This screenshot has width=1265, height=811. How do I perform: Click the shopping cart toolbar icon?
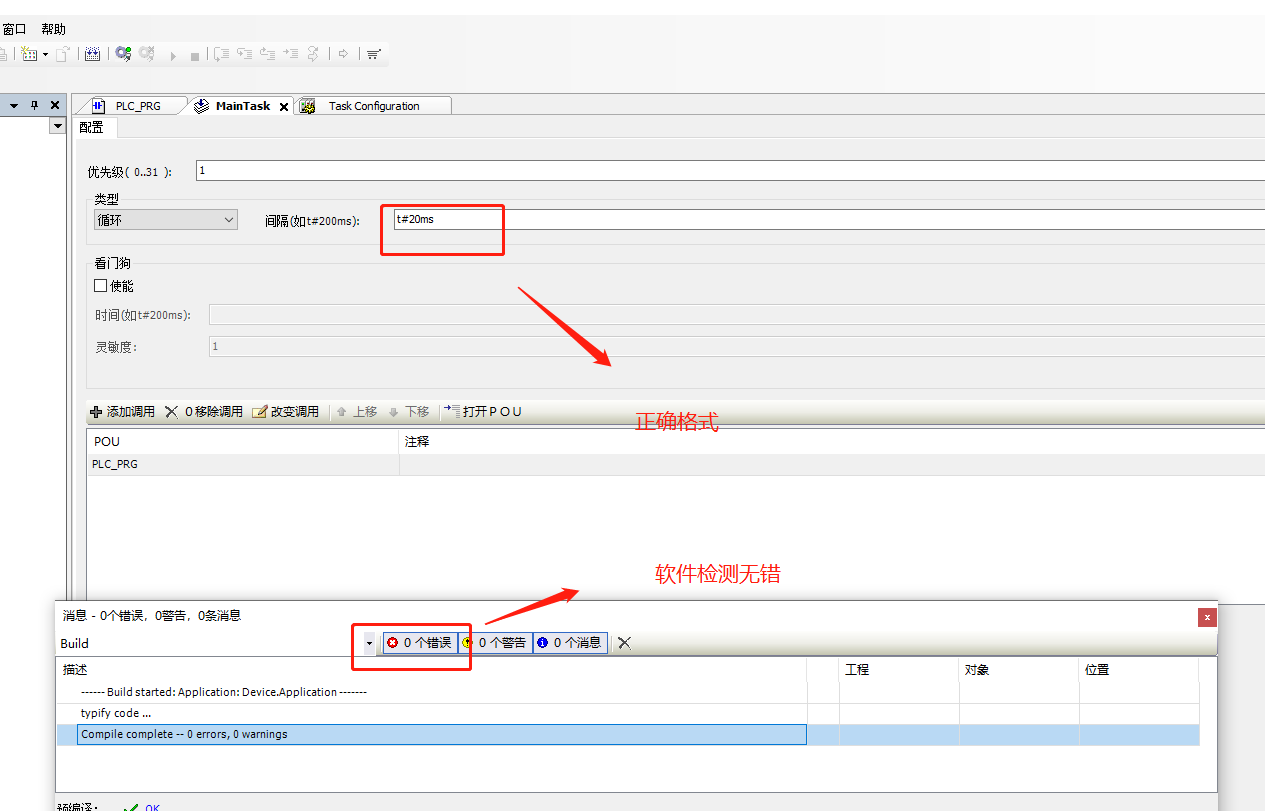coord(373,54)
